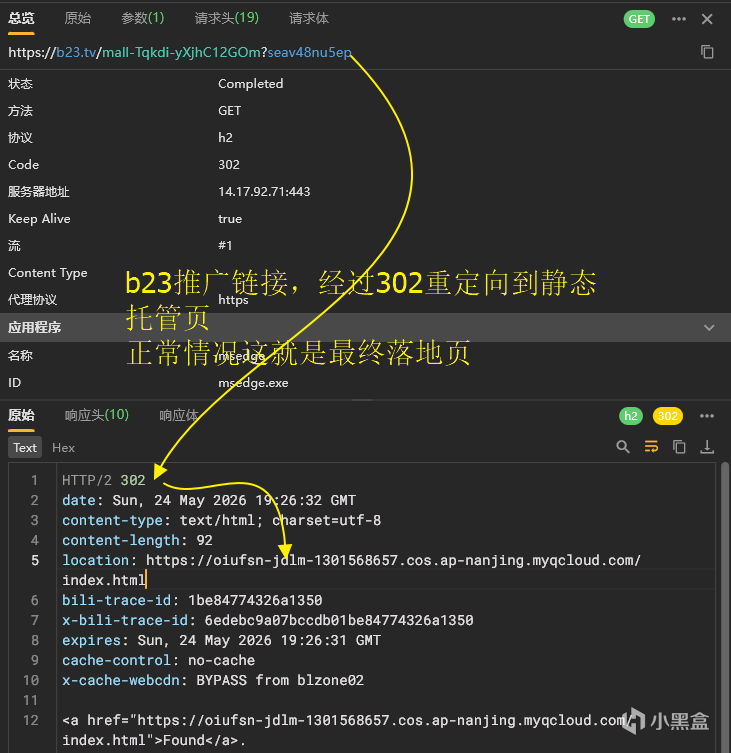Click the 服务器地址 label
The image size is (731, 753).
(38, 192)
